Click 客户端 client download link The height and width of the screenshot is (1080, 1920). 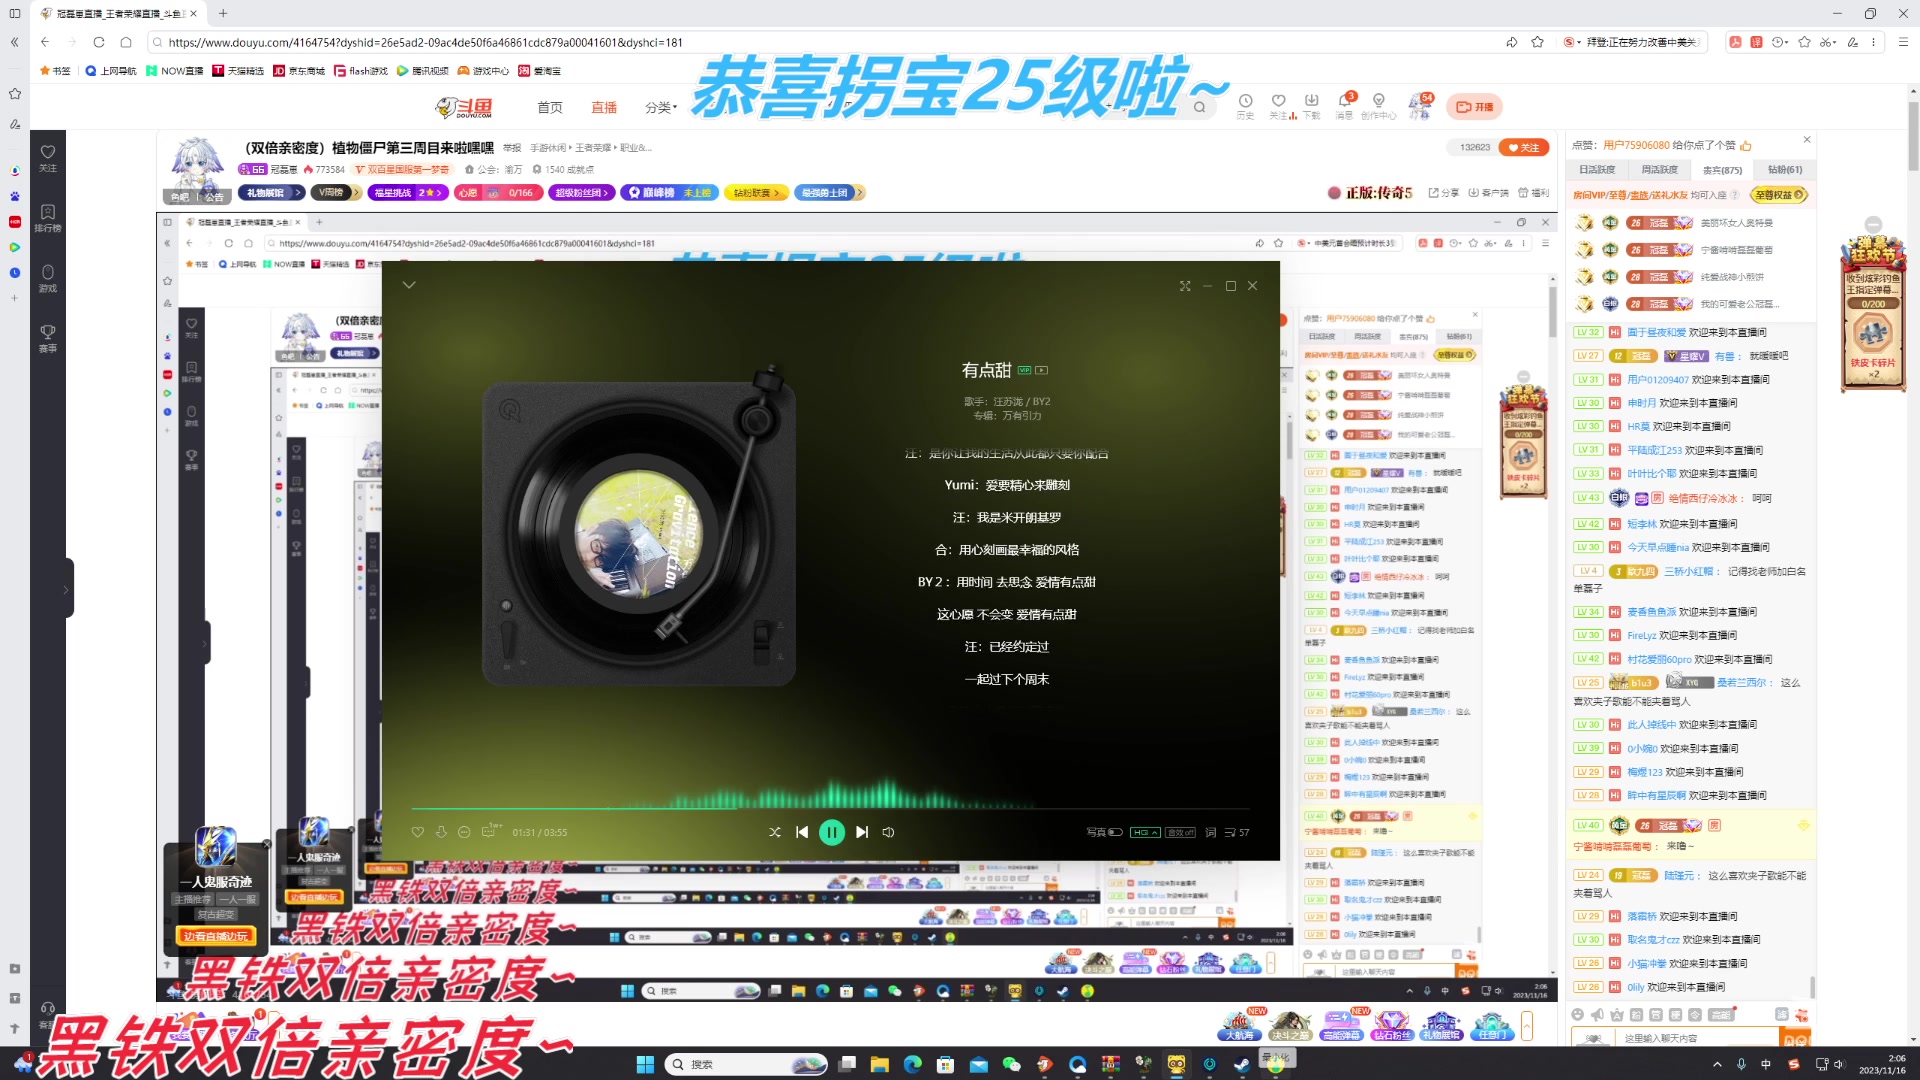tap(1489, 193)
